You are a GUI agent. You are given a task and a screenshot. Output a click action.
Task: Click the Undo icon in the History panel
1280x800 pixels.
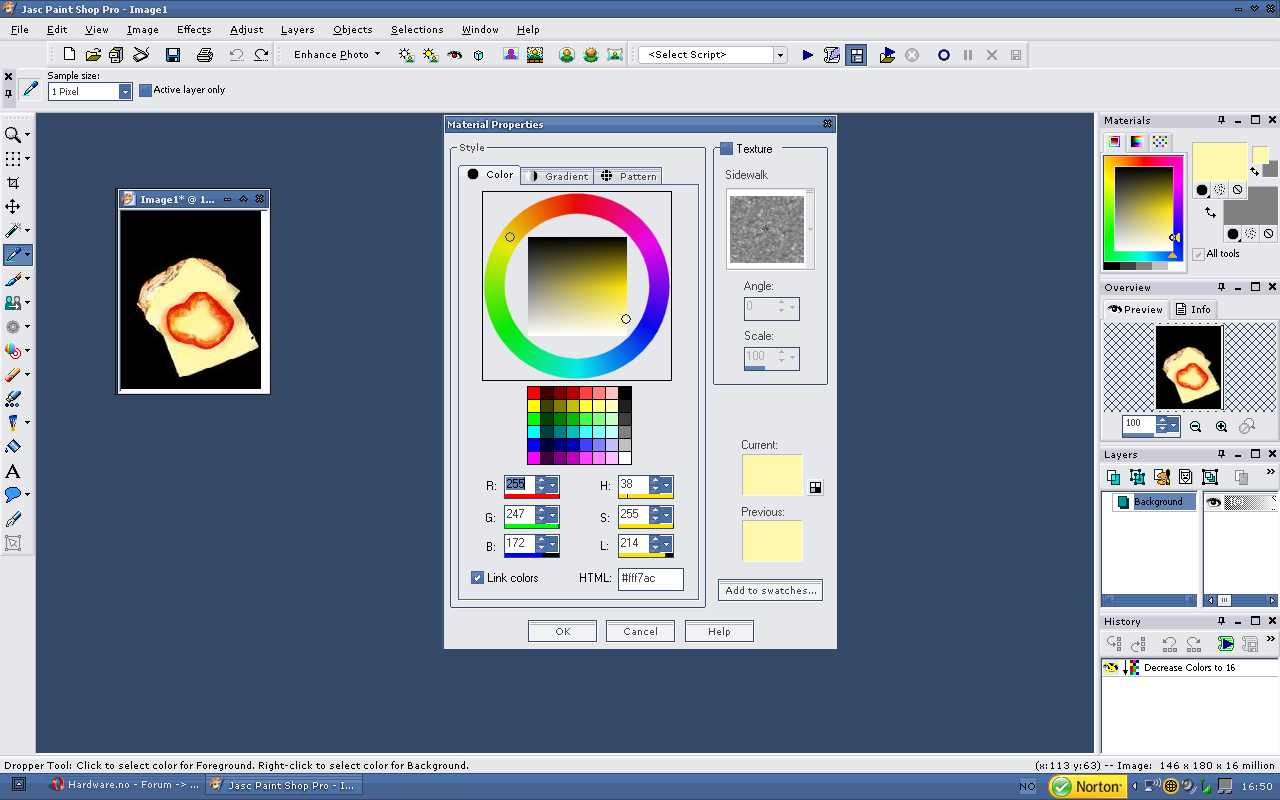pyautogui.click(x=1169, y=644)
